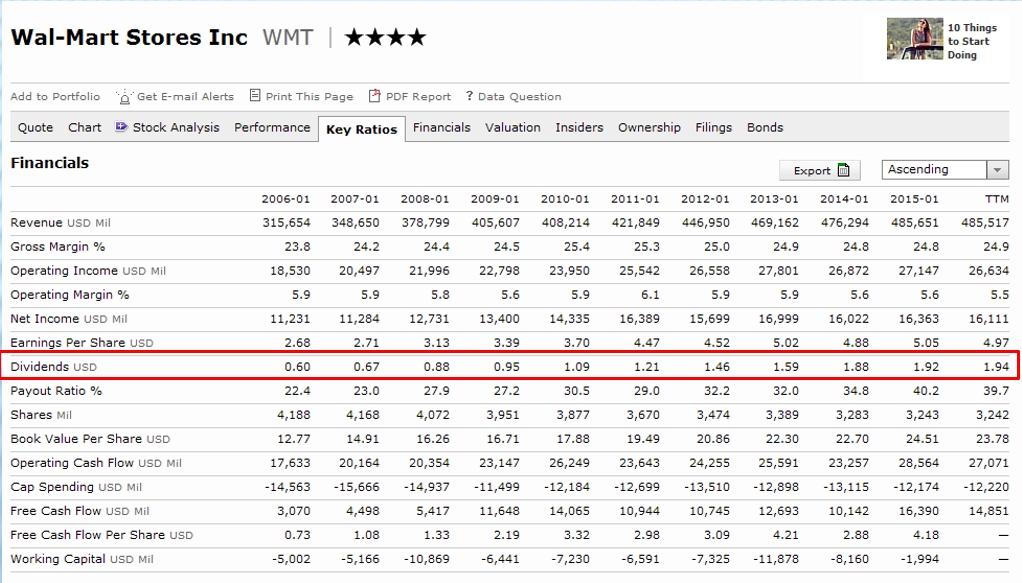Click the Wal-Mart Stores Inc heading

point(129,37)
